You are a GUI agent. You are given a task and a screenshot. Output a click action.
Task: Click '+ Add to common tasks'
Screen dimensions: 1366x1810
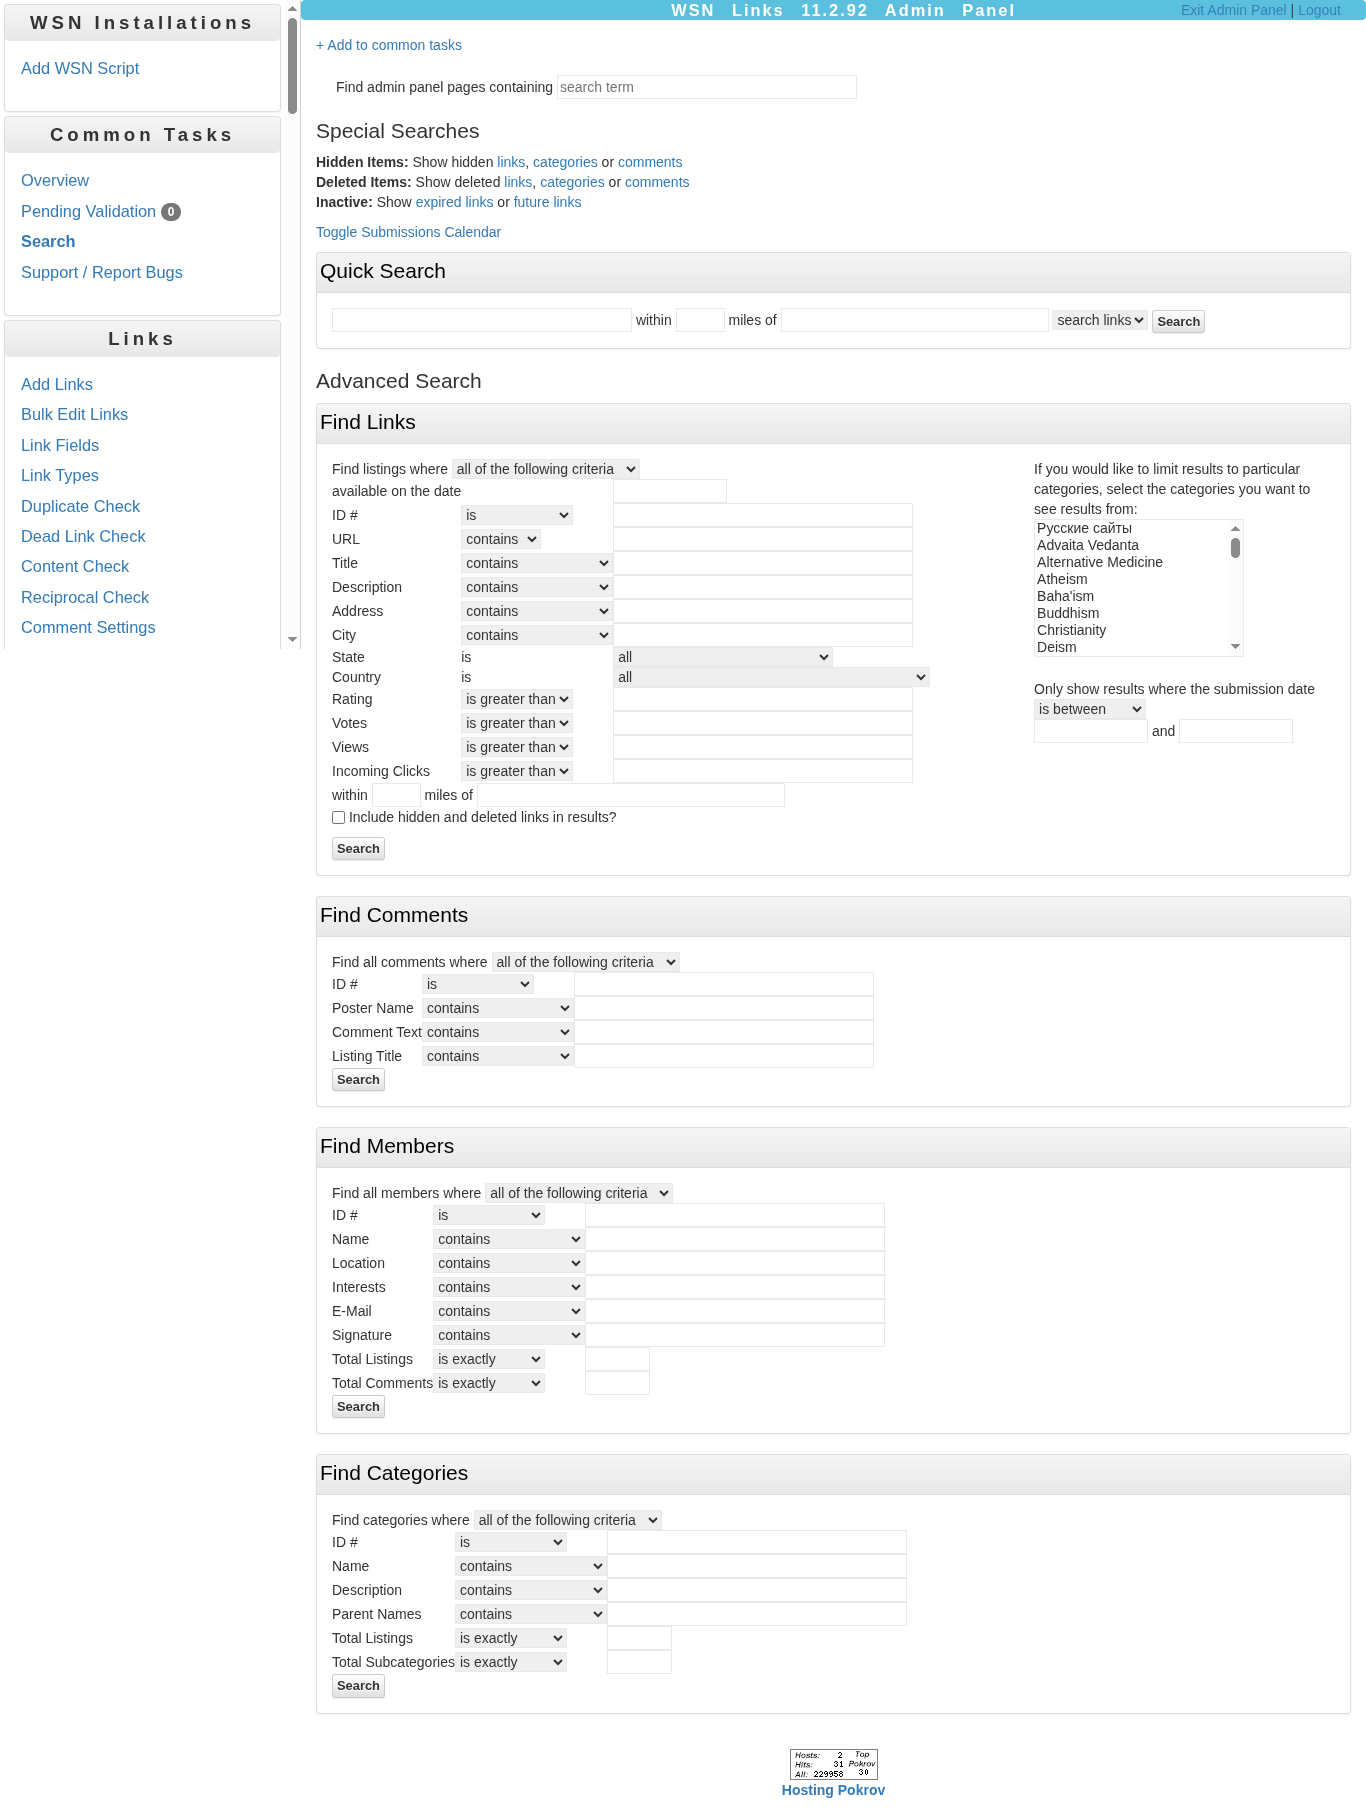pos(389,45)
